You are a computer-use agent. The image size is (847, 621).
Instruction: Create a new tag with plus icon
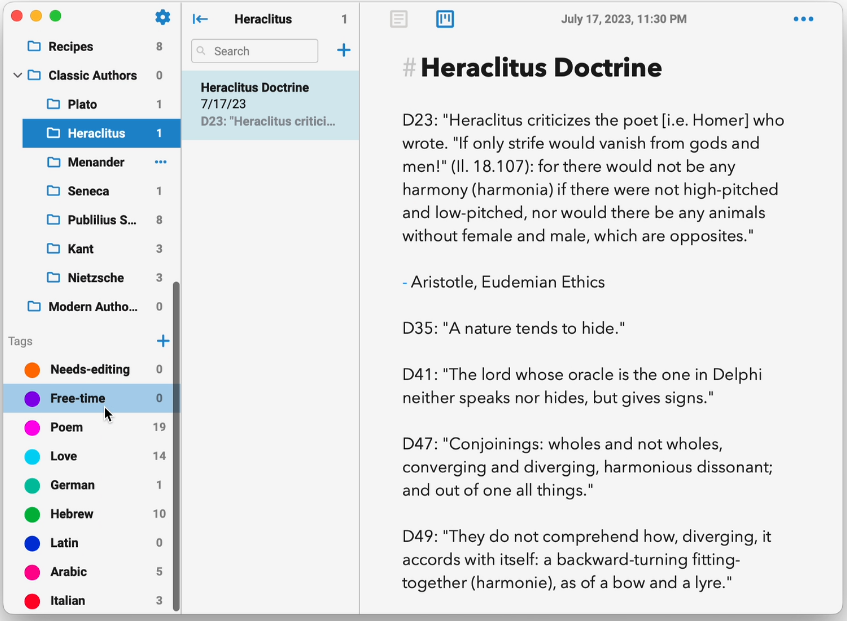(163, 341)
